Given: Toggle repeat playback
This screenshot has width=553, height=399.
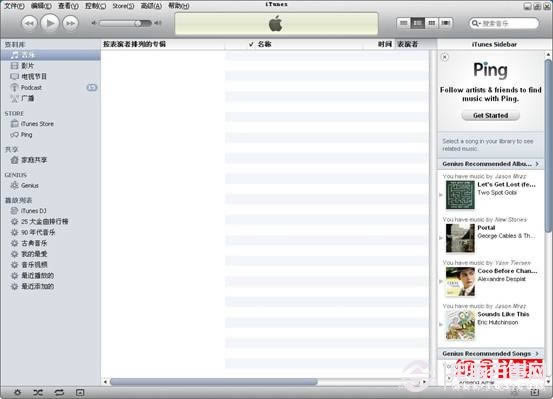Looking at the screenshot, I should pyautogui.click(x=59, y=392).
